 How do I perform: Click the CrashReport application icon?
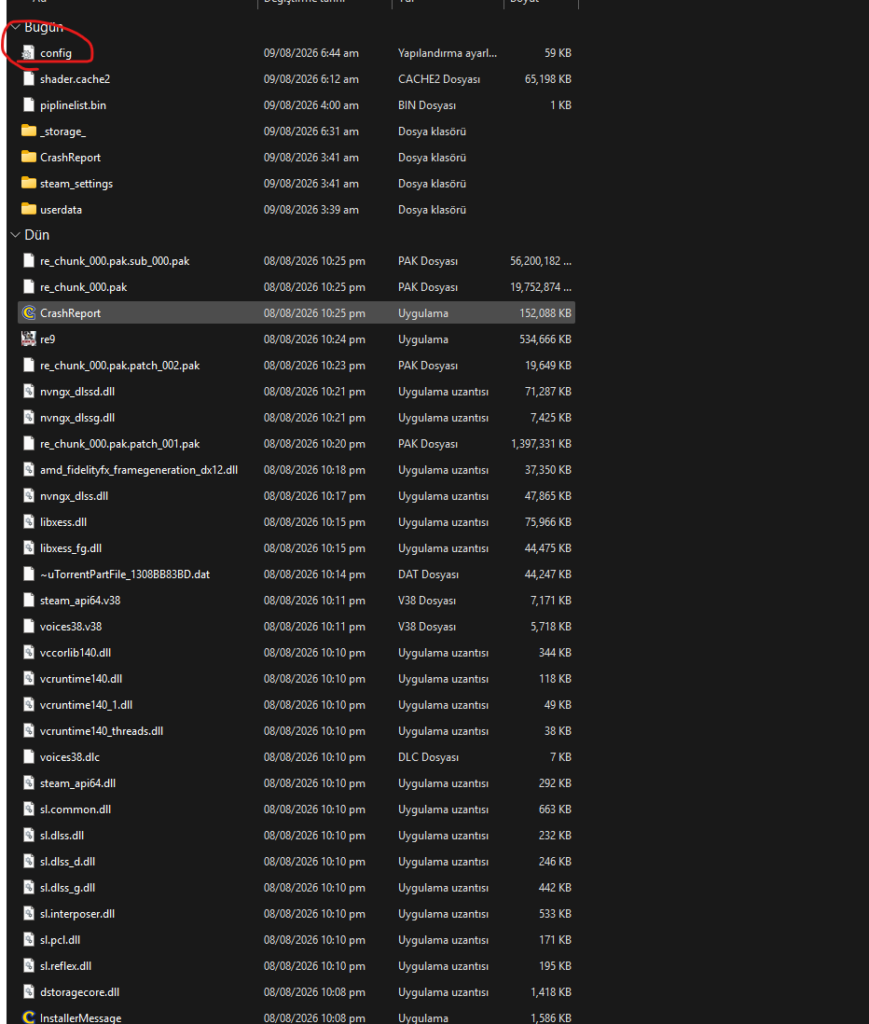28,313
